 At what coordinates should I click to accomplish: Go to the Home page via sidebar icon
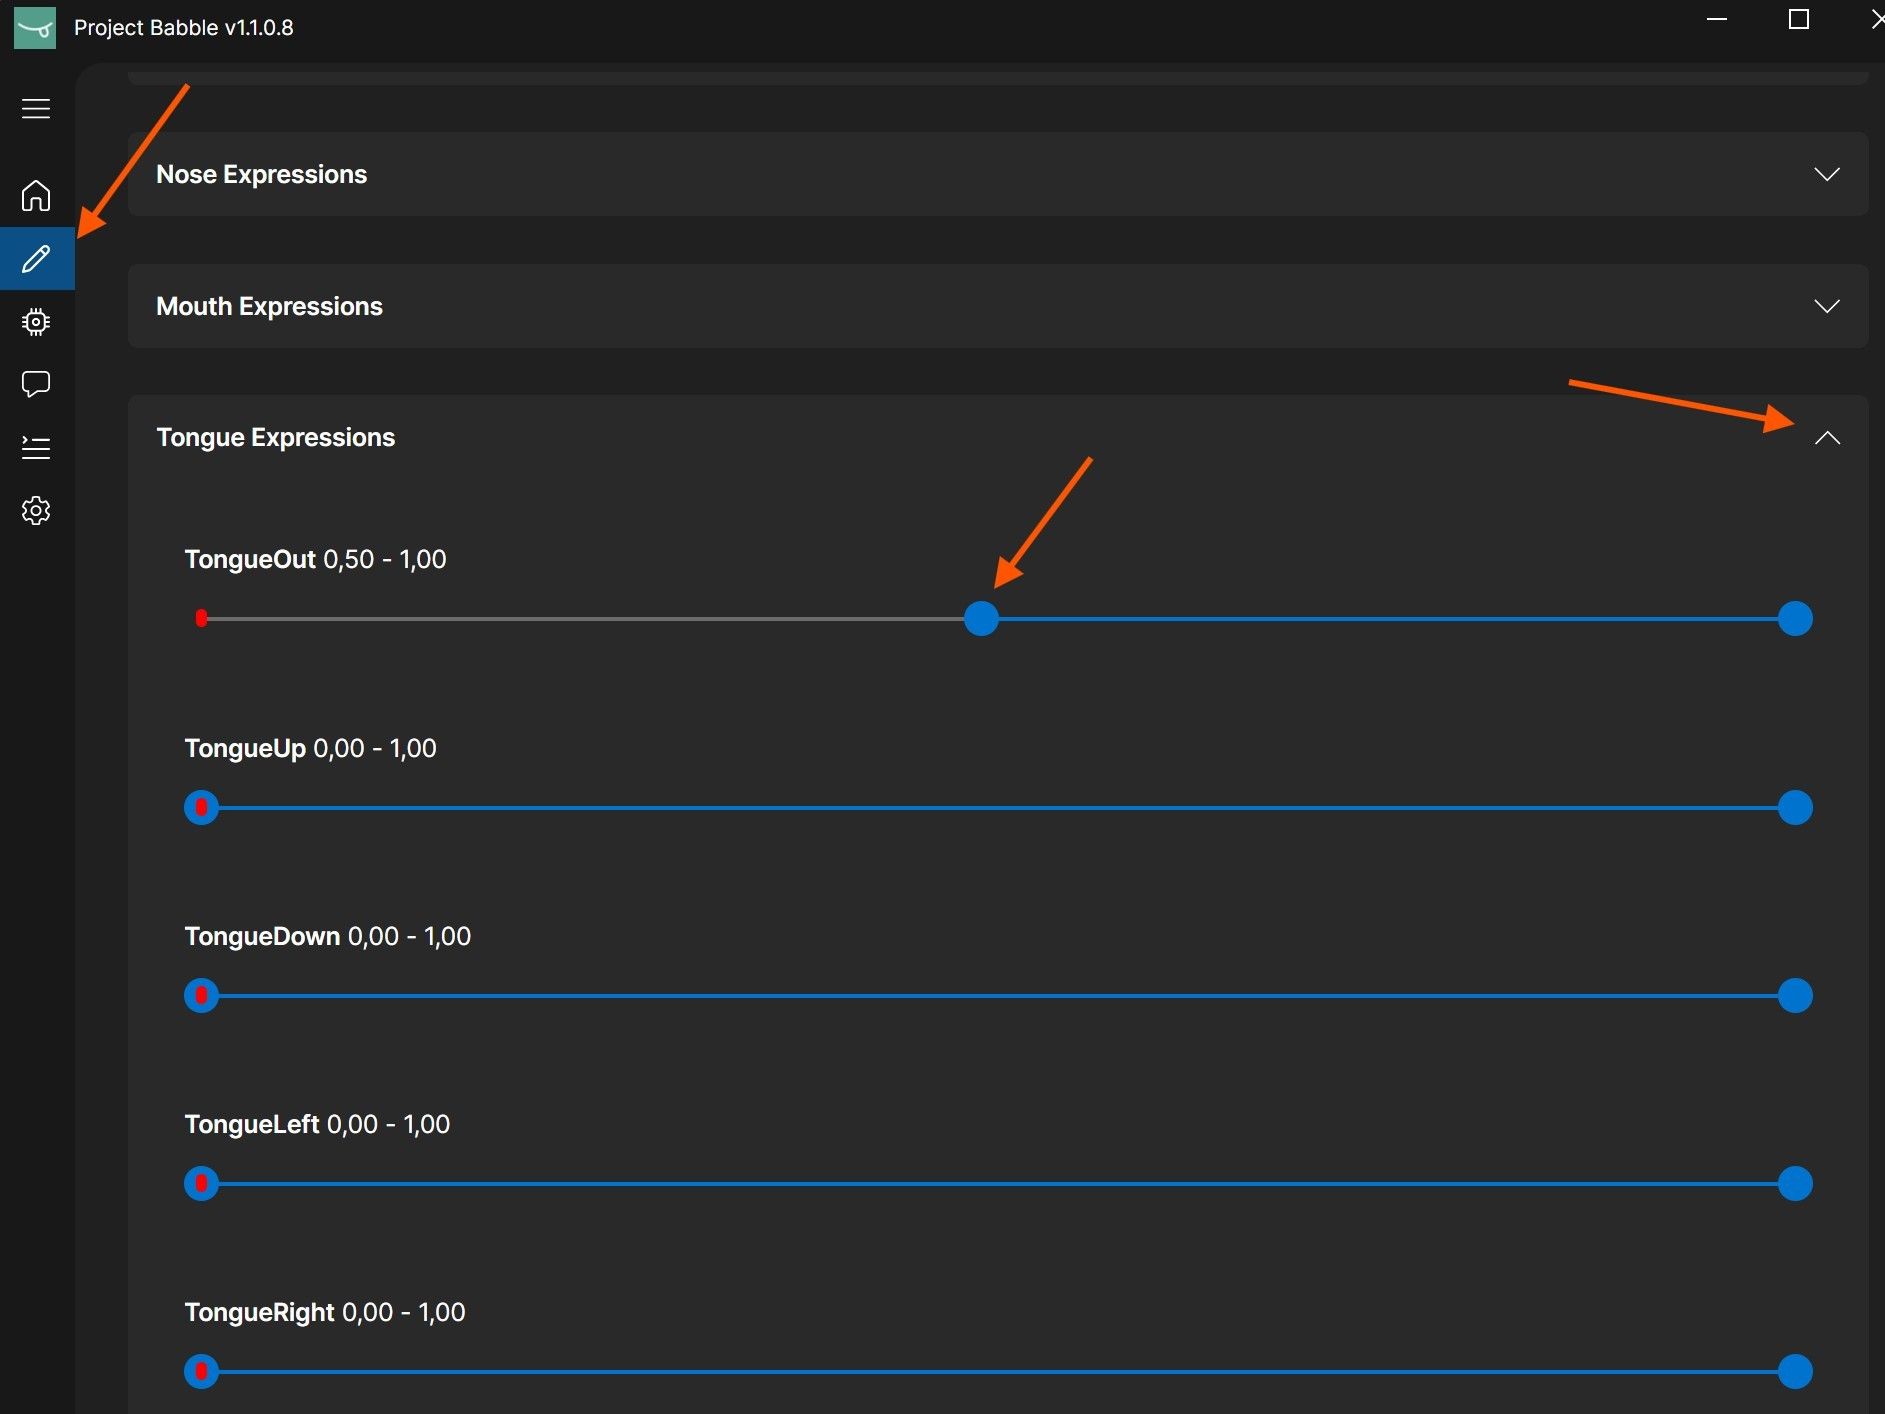pyautogui.click(x=36, y=196)
